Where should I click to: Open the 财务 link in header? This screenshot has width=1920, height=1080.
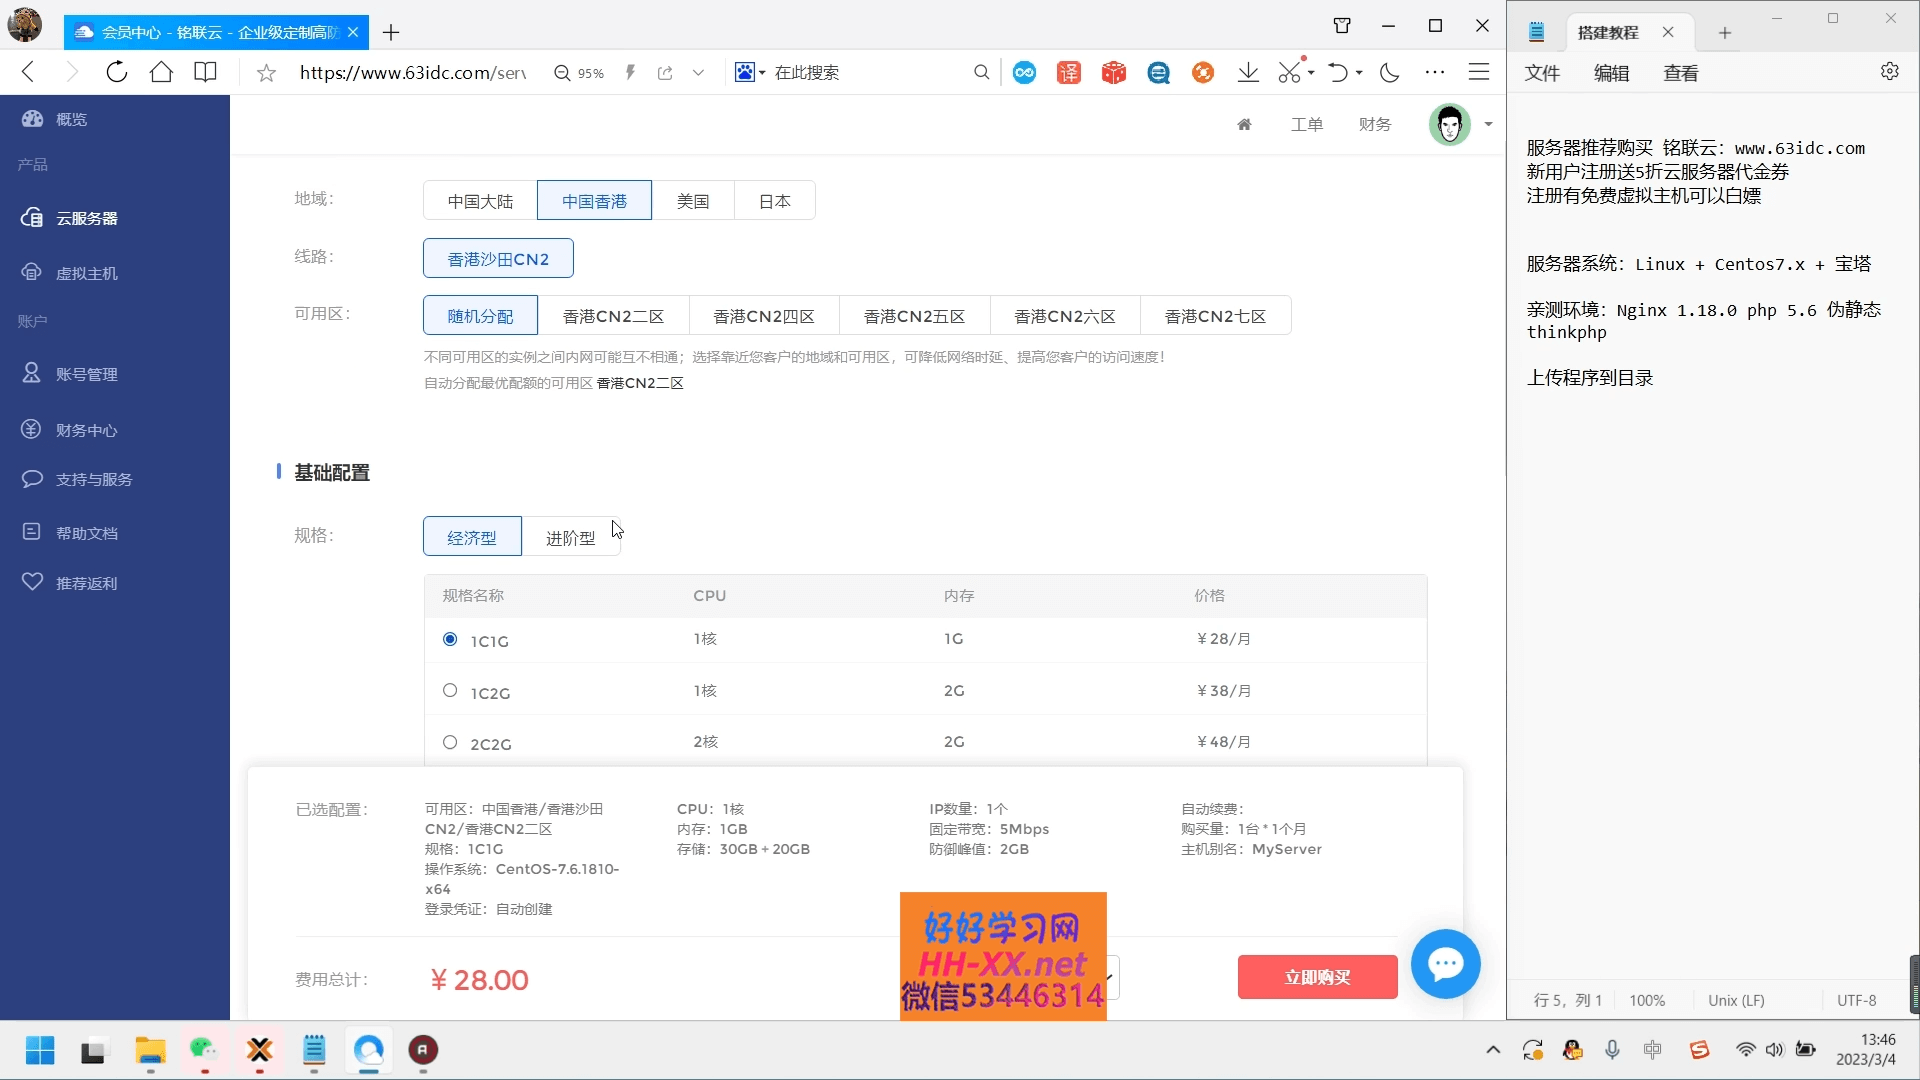click(1375, 124)
